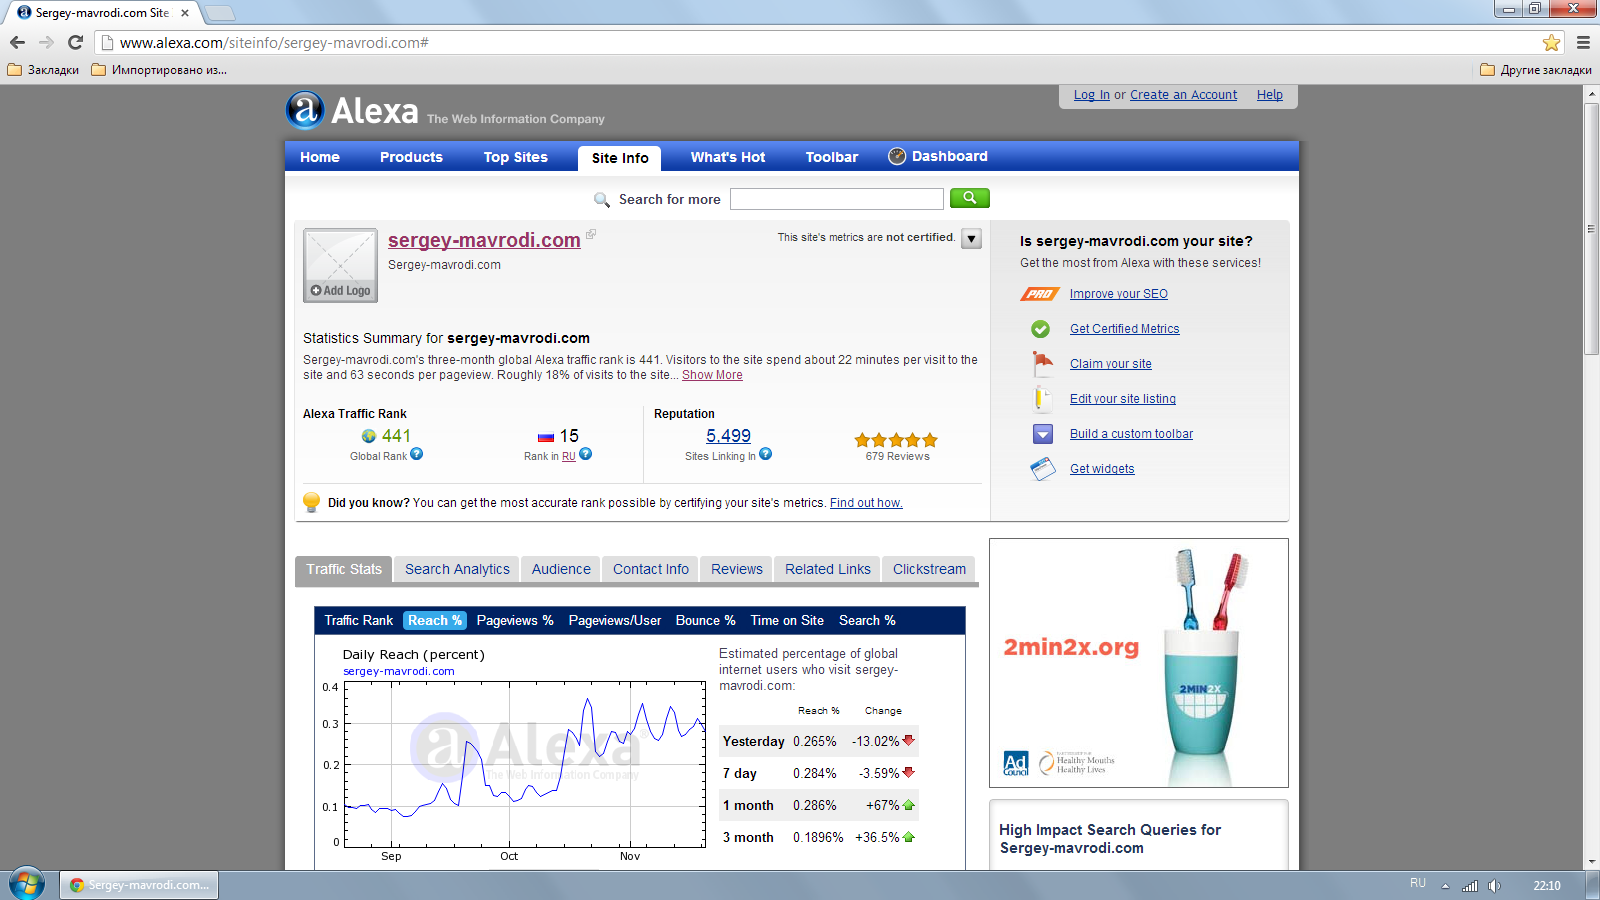Click the 2min2x.org advertisement banner
Viewport: 1600px width, 900px height.
(1139, 663)
